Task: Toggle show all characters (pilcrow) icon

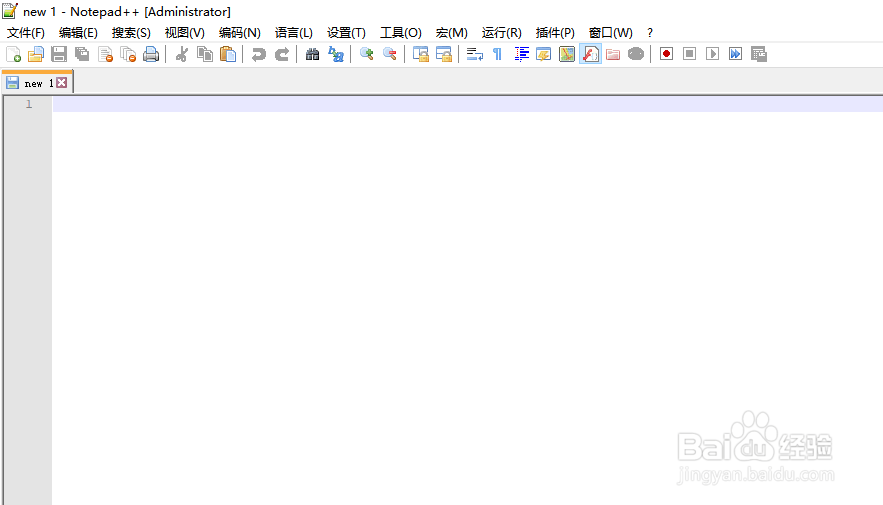Action: tap(497, 54)
